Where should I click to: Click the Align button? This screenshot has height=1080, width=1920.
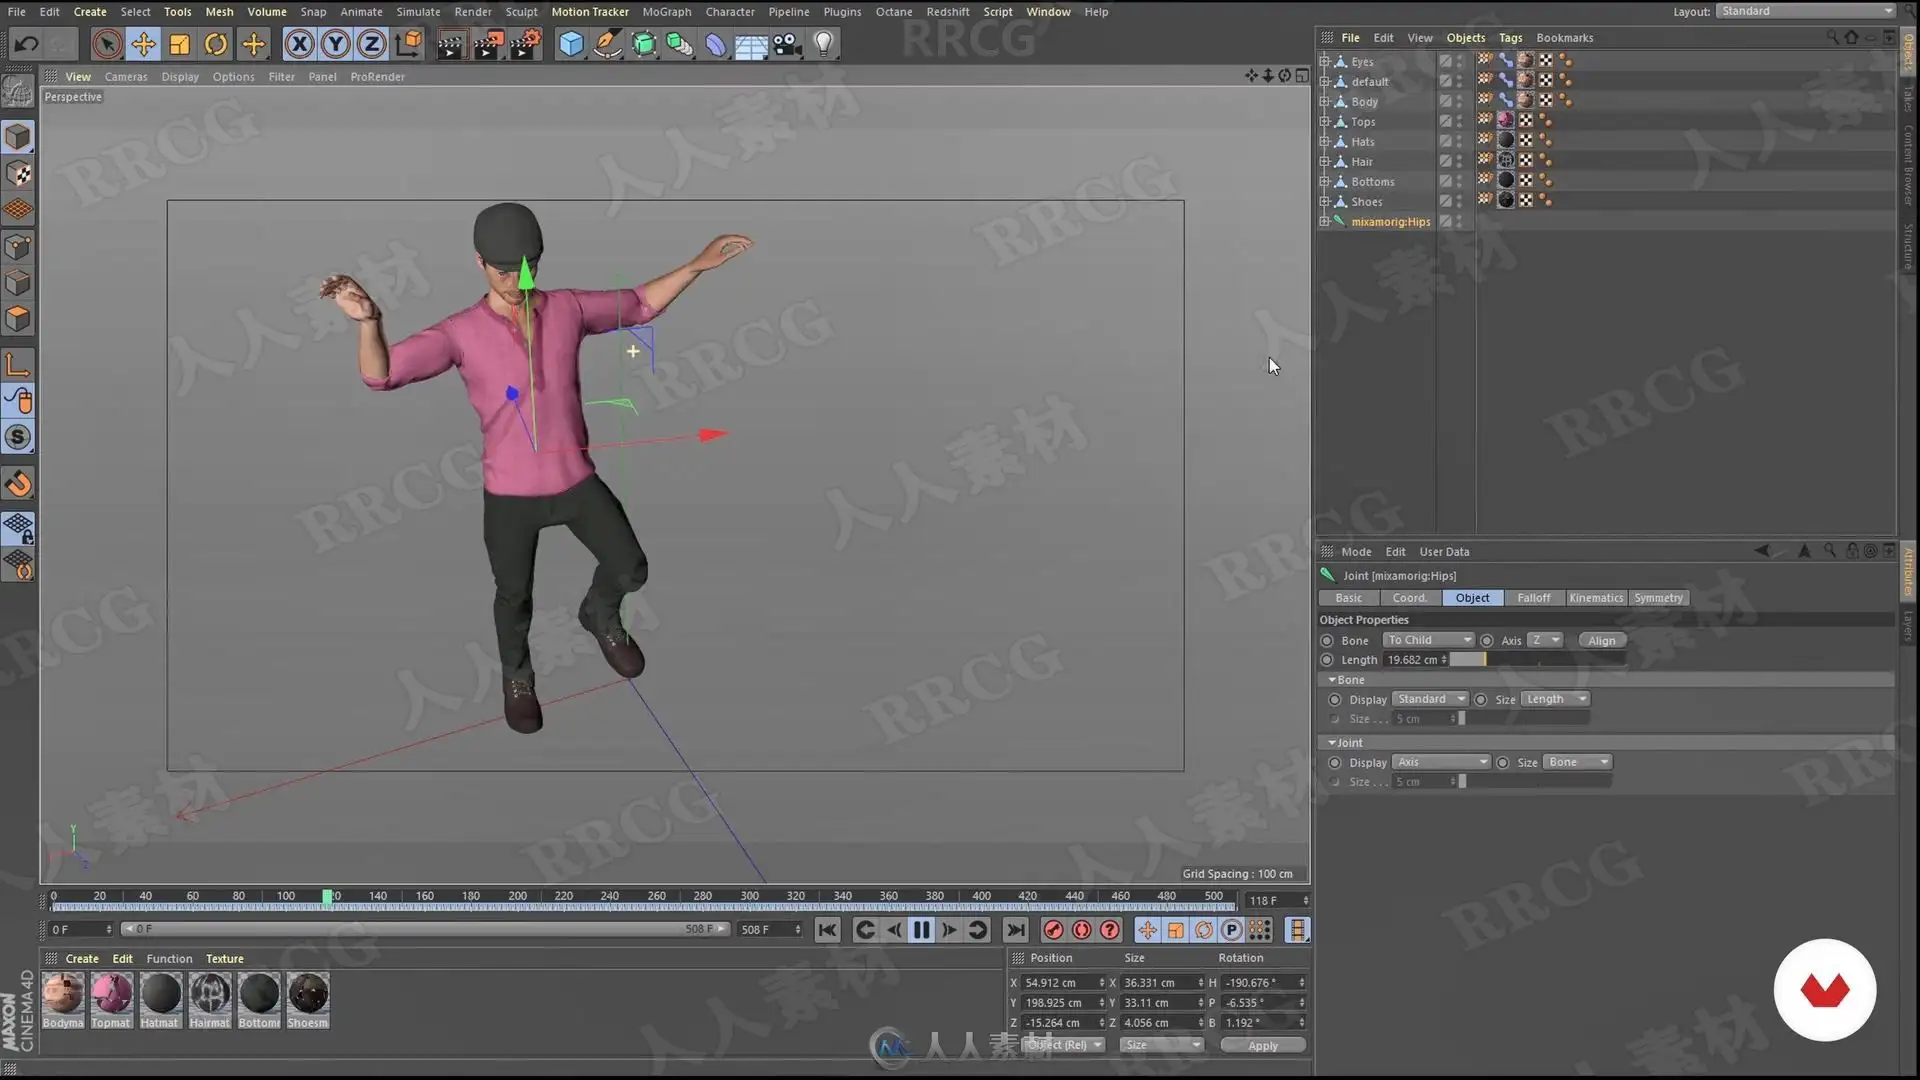1601,640
